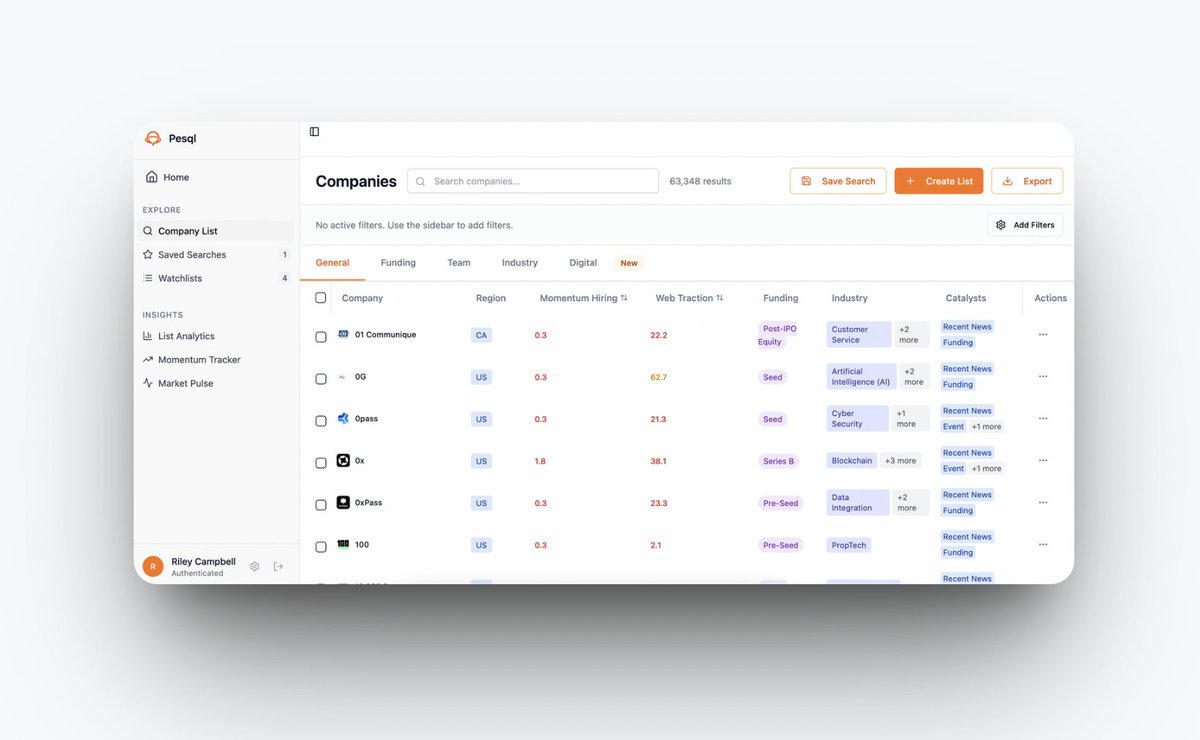Focus the Search companies input field
1200x740 pixels.
pyautogui.click(x=533, y=181)
